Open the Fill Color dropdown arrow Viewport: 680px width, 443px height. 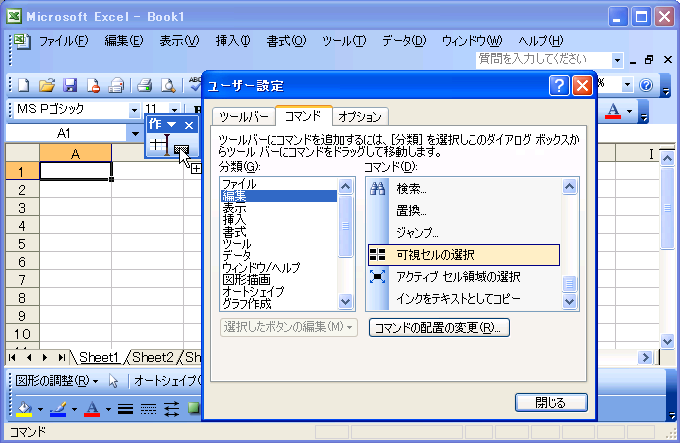click(40, 409)
